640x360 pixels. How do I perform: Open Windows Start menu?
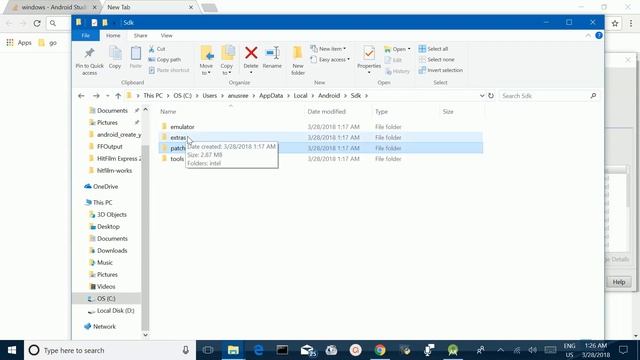point(12,350)
